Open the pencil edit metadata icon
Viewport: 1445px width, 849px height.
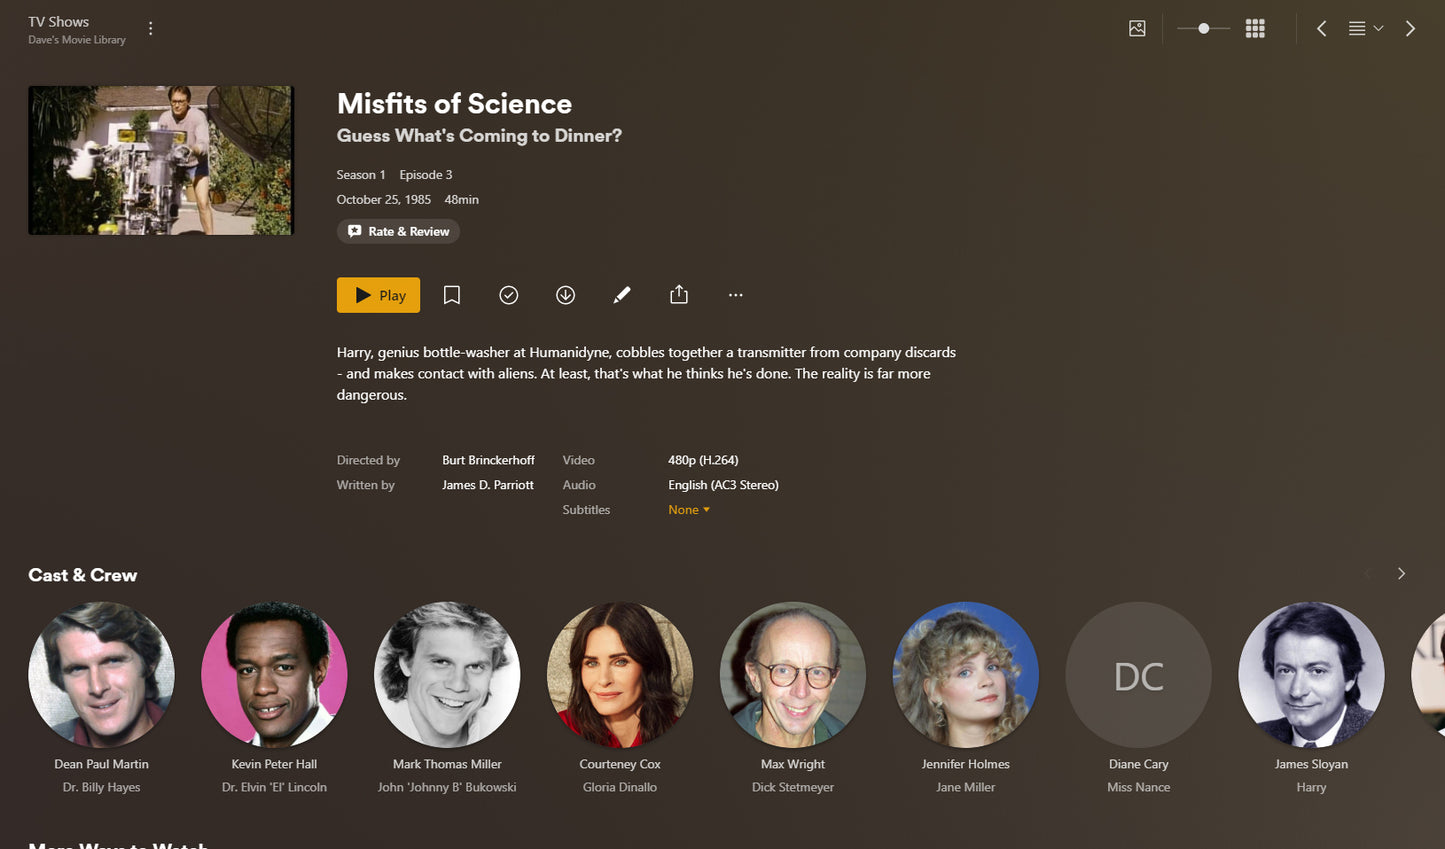coord(622,295)
